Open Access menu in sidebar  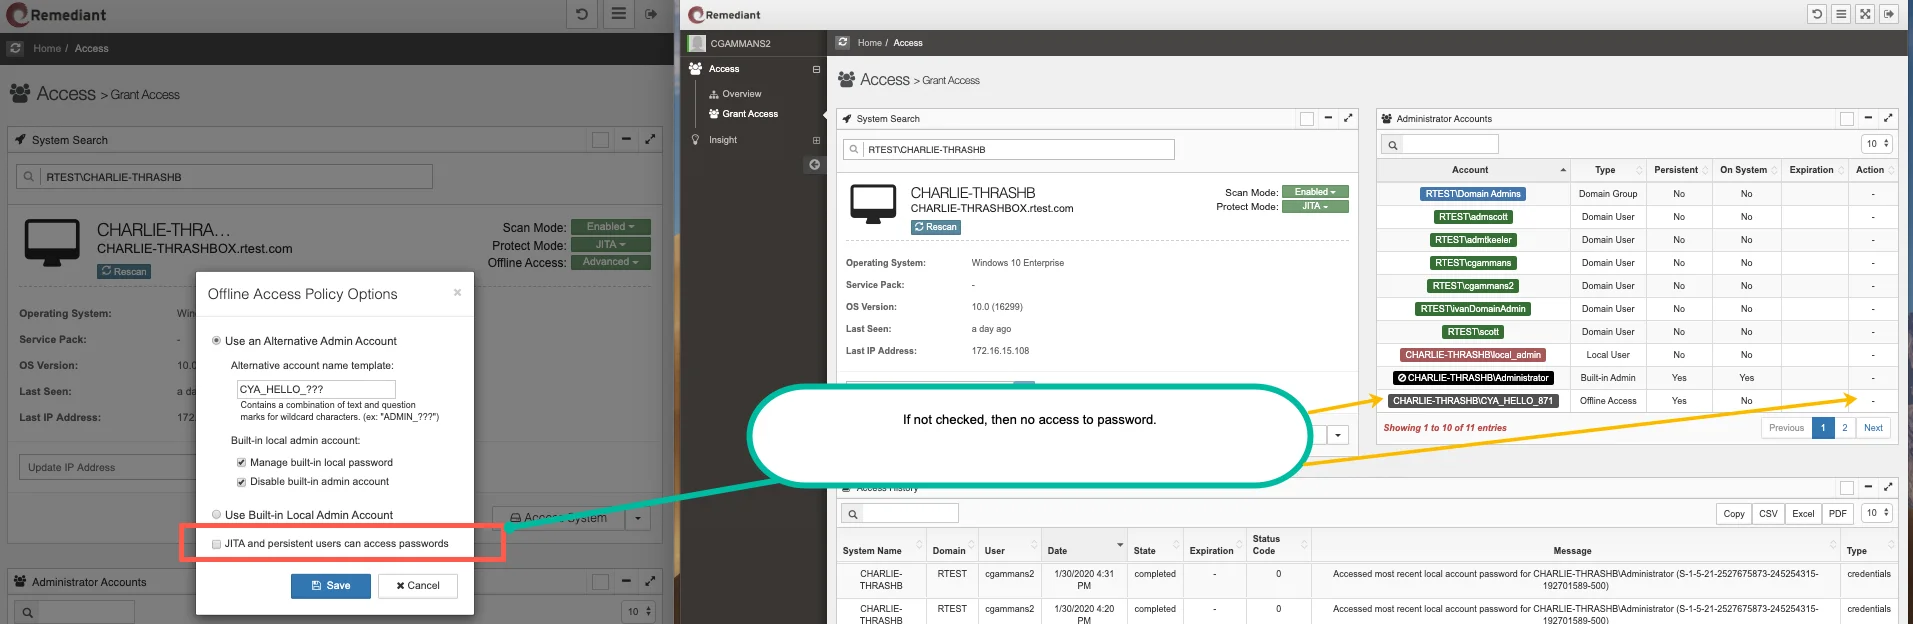pyautogui.click(x=724, y=69)
